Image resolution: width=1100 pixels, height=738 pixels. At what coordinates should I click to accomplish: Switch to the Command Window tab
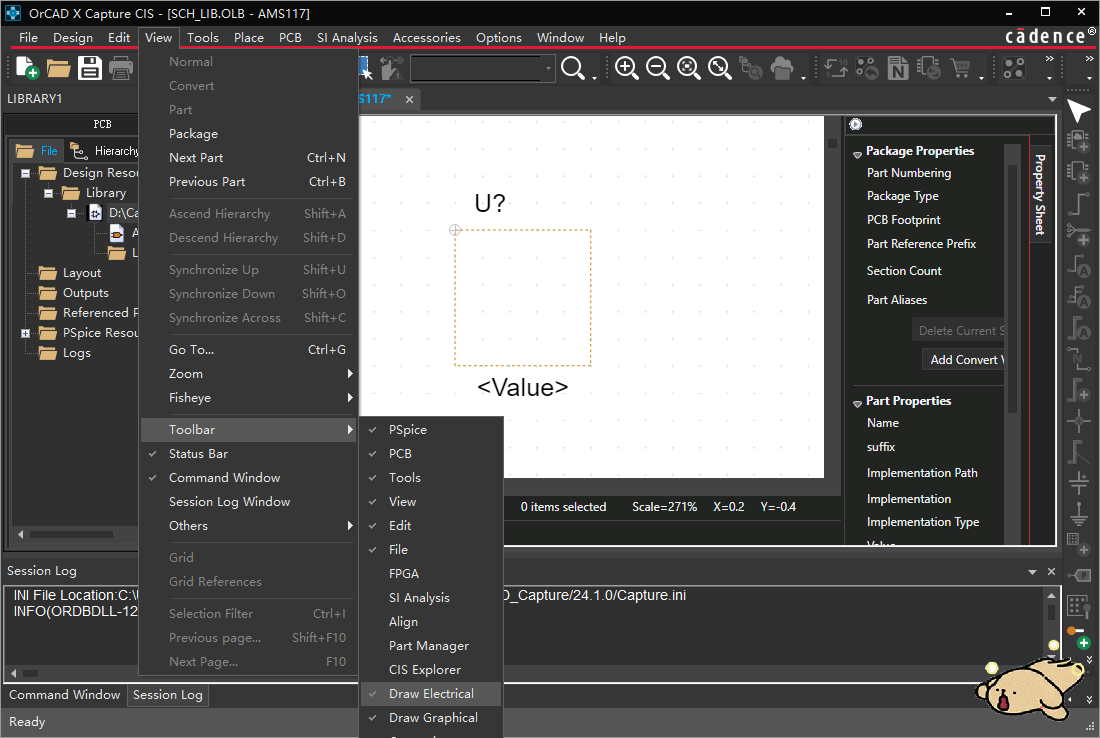tap(65, 695)
